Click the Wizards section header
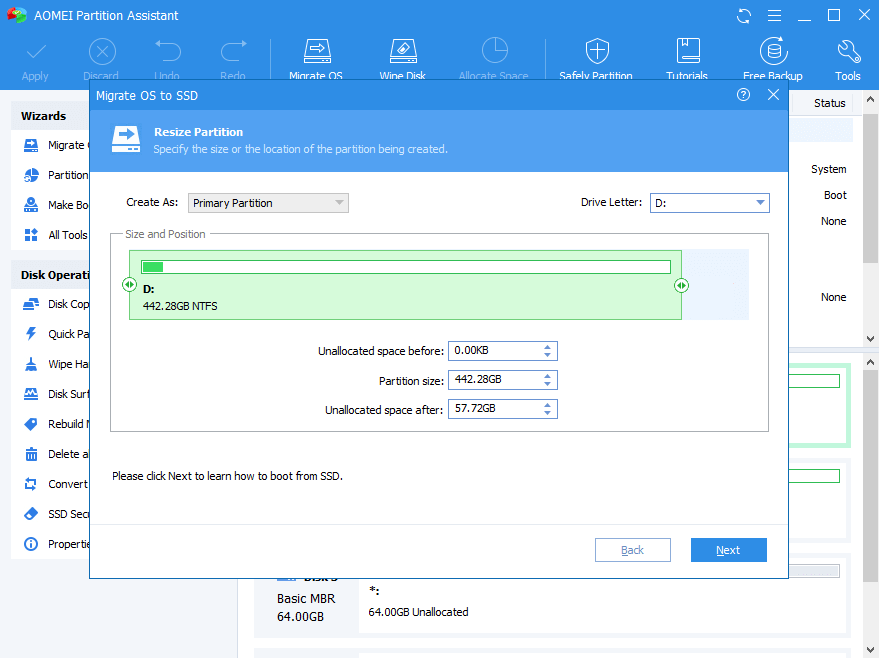Image resolution: width=879 pixels, height=658 pixels. click(x=44, y=116)
